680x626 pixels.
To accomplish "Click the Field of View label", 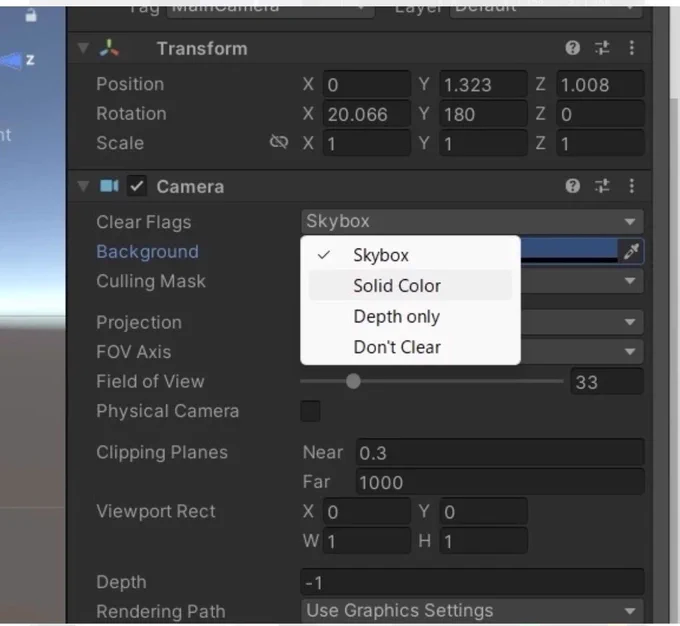I will pyautogui.click(x=150, y=382).
